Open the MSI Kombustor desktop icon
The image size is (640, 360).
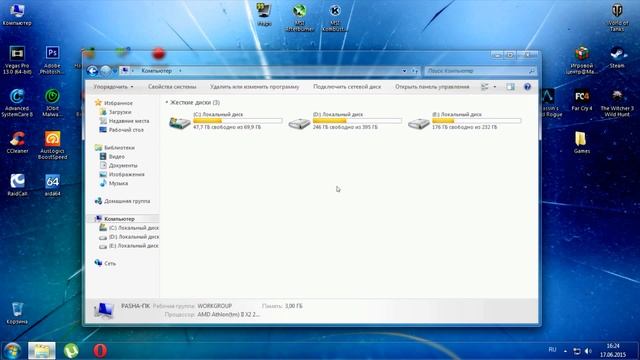(335, 18)
